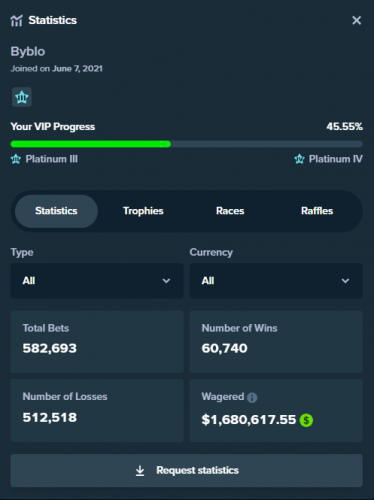Go to the Raffles tab

pos(317,211)
